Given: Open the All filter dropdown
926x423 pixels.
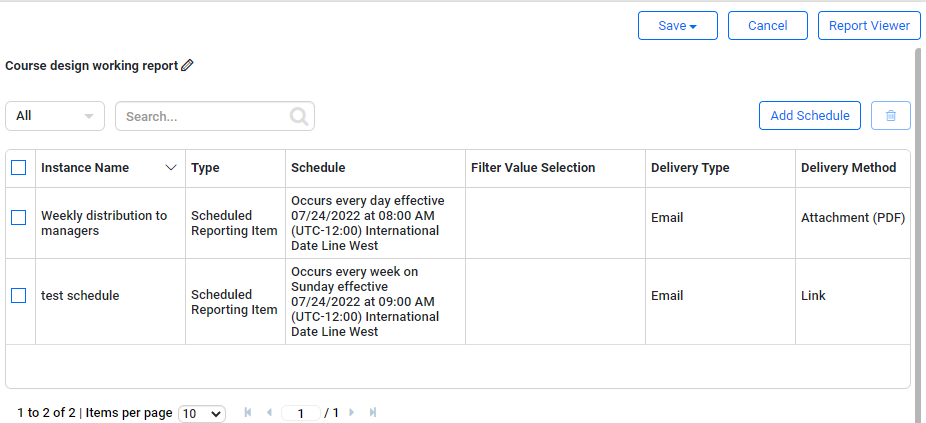Looking at the screenshot, I should click(x=55, y=116).
